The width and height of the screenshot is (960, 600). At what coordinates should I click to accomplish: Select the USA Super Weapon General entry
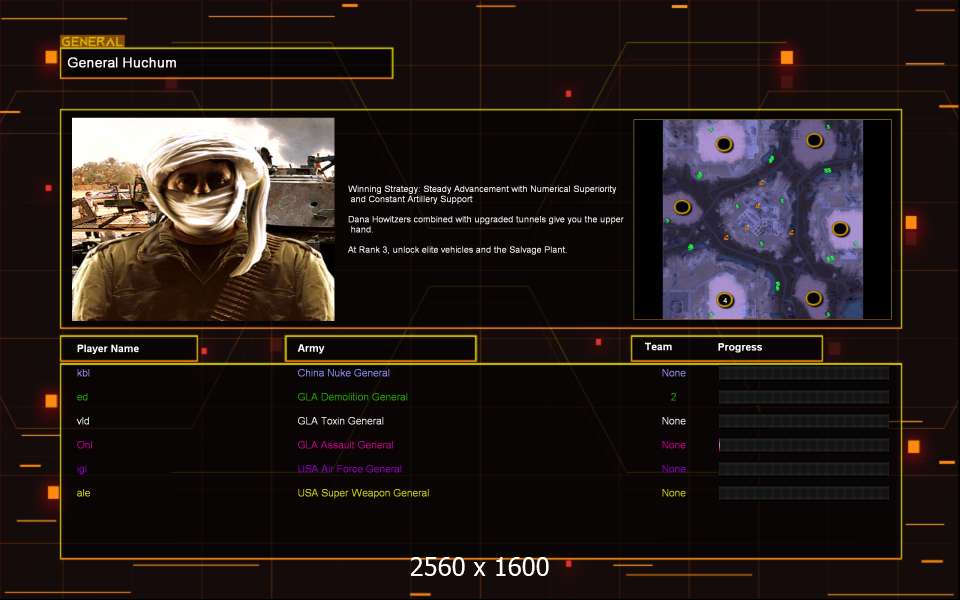[363, 493]
